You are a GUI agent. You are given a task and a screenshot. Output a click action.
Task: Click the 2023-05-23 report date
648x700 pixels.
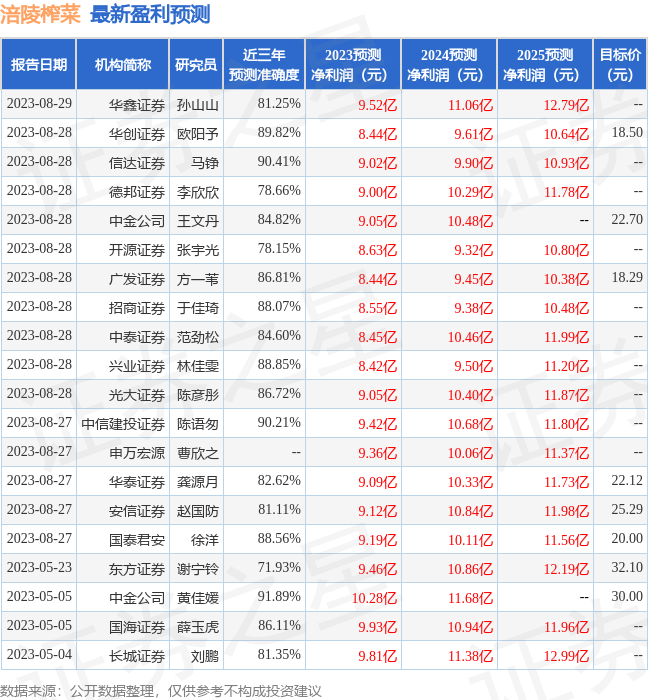click(39, 567)
